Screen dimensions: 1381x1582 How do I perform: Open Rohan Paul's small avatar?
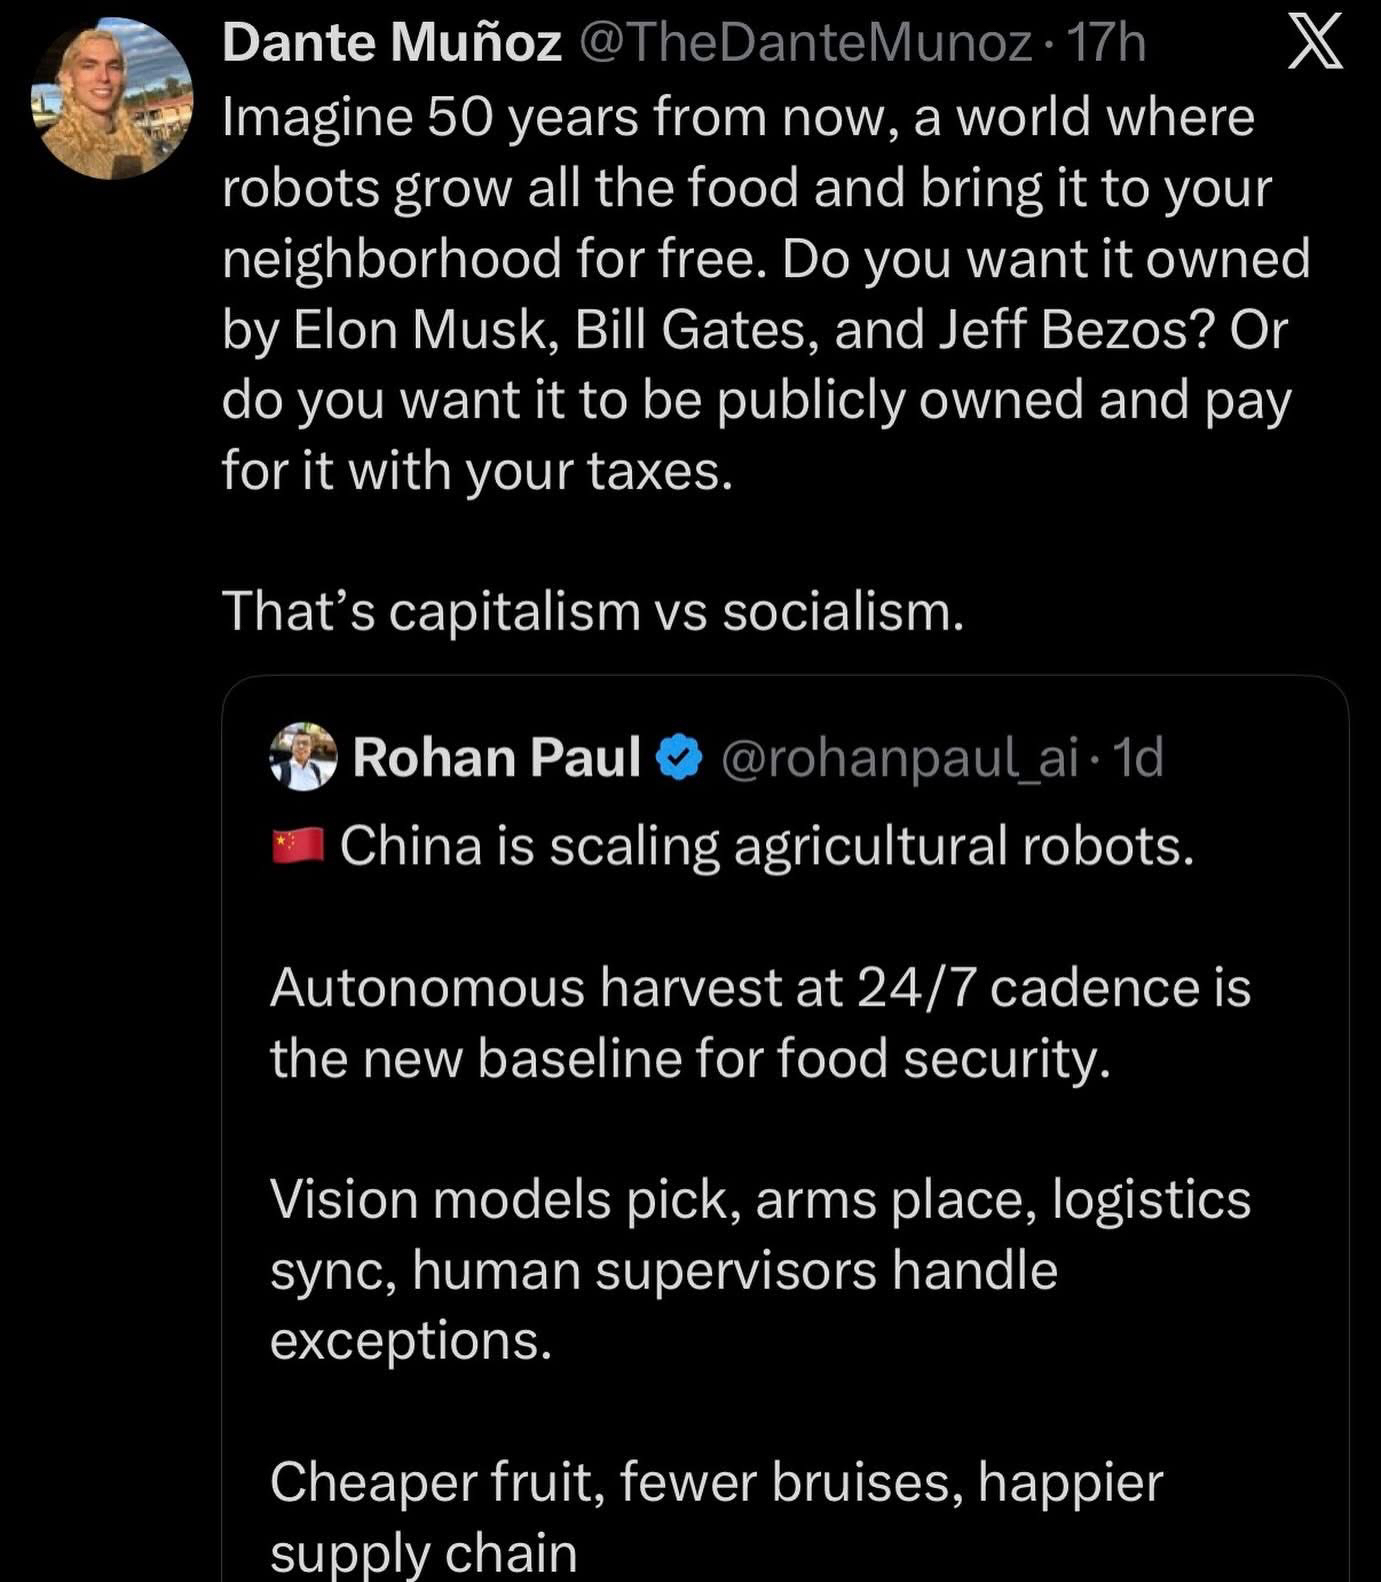click(303, 757)
